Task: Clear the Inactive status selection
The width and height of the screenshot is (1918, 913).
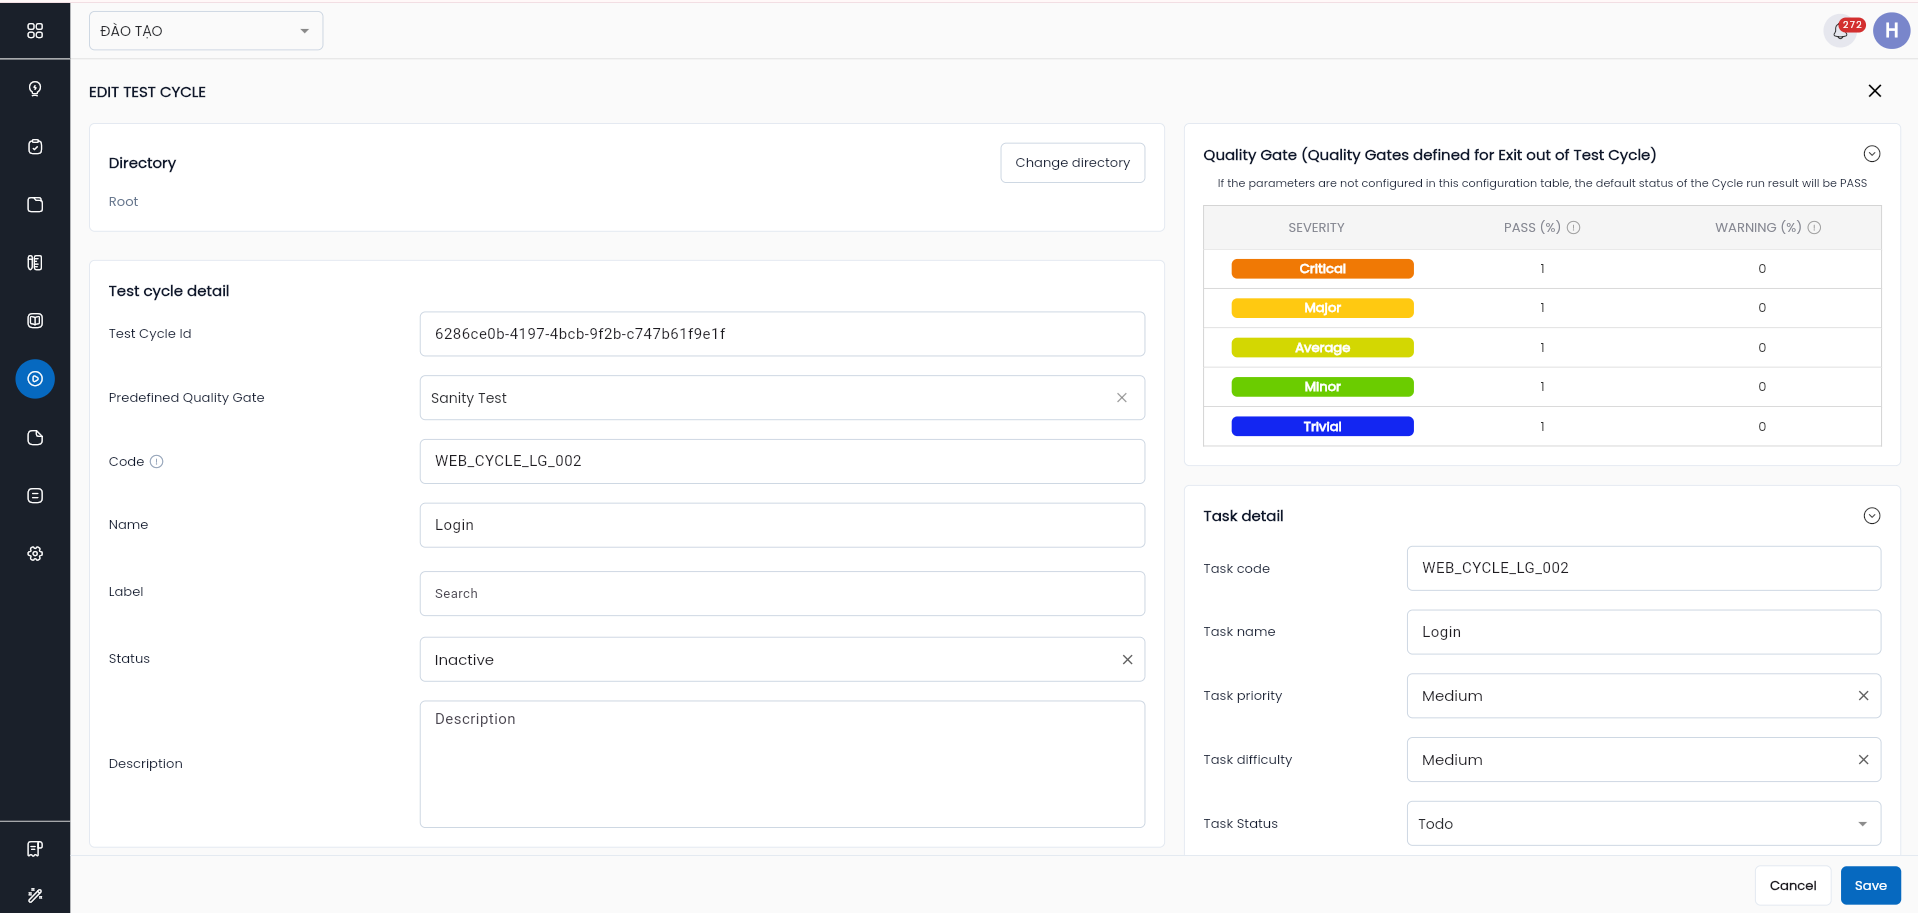Action: (1127, 660)
